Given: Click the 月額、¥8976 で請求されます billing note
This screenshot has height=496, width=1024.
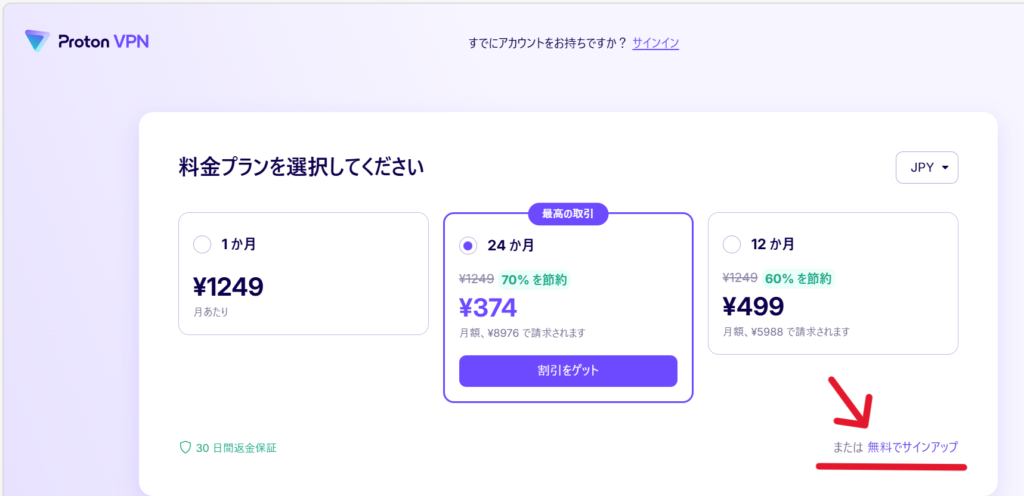Looking at the screenshot, I should pyautogui.click(x=522, y=333).
